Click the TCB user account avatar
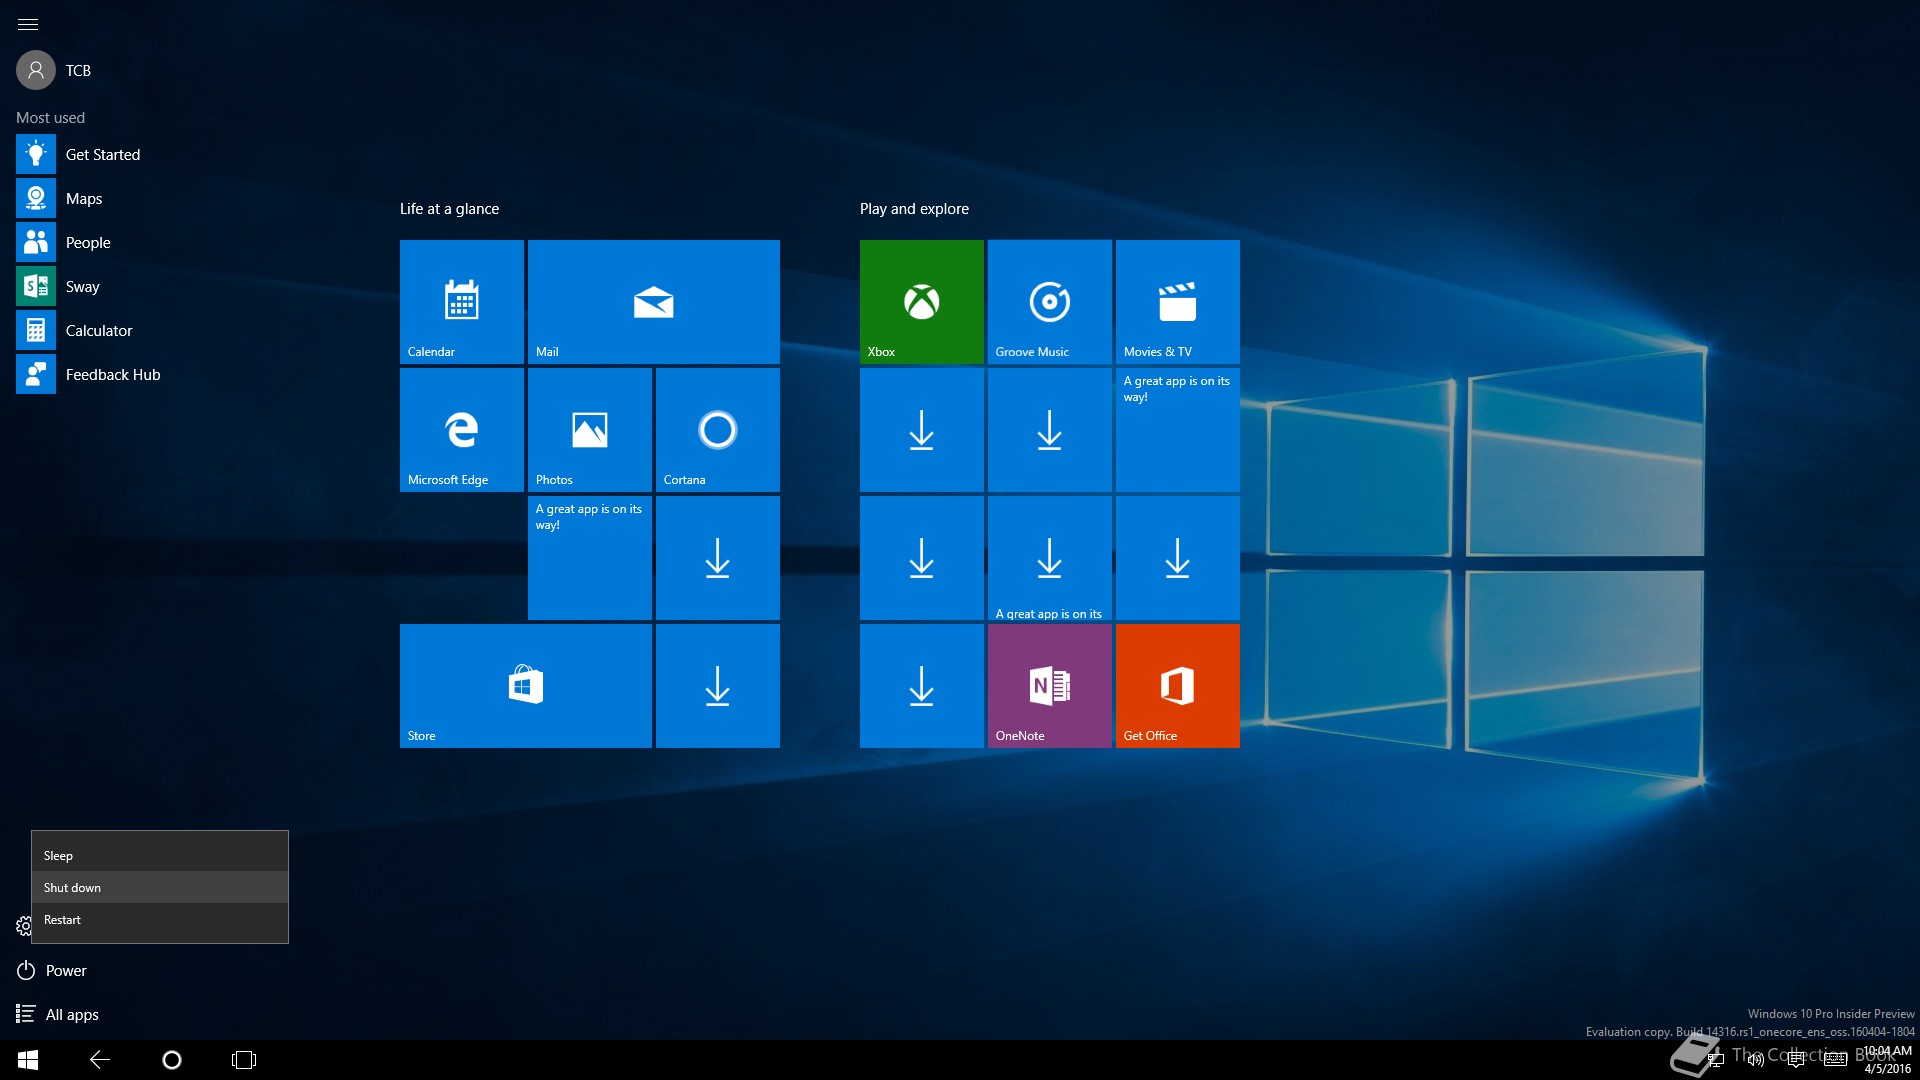 coord(36,70)
